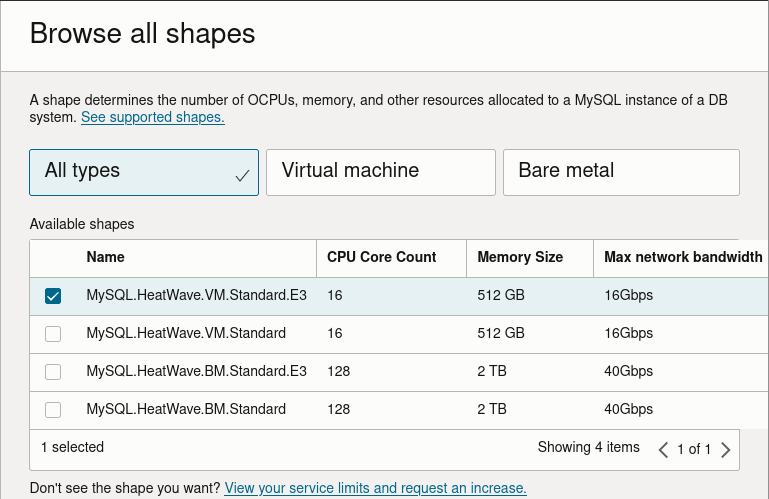The width and height of the screenshot is (769, 499).
Task: Click the MySQL.HeatWave.VM.Standard shape name
Action: click(x=186, y=333)
